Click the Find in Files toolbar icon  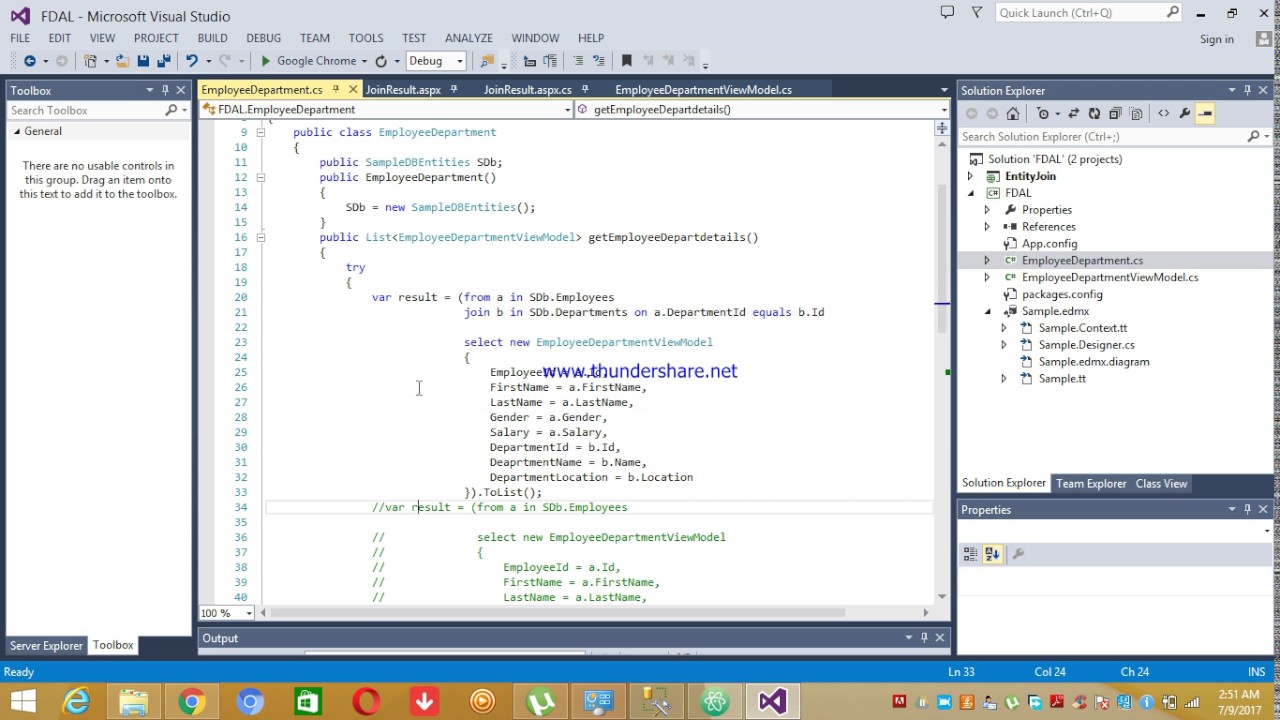[x=487, y=61]
